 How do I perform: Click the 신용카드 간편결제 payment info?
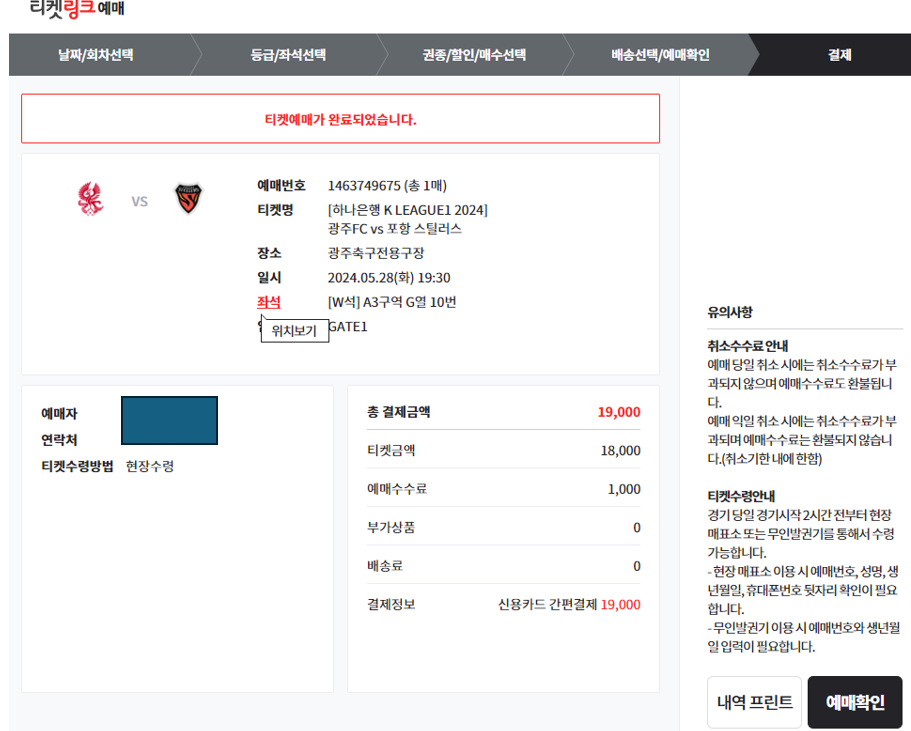click(569, 604)
